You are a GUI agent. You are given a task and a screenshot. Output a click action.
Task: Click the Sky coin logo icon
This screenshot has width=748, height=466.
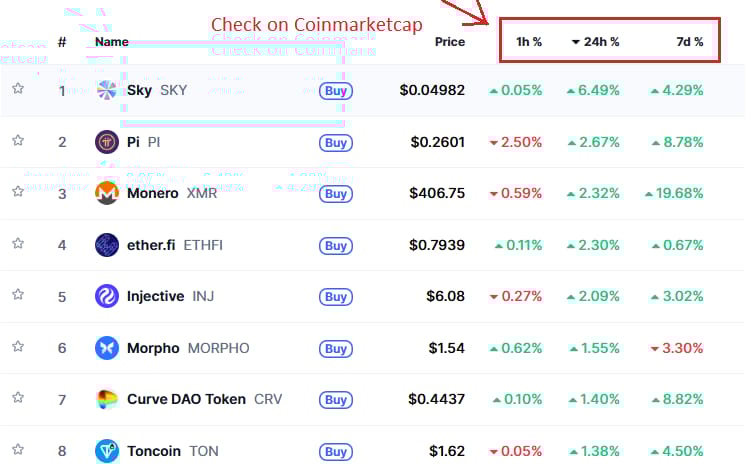pyautogui.click(x=106, y=90)
